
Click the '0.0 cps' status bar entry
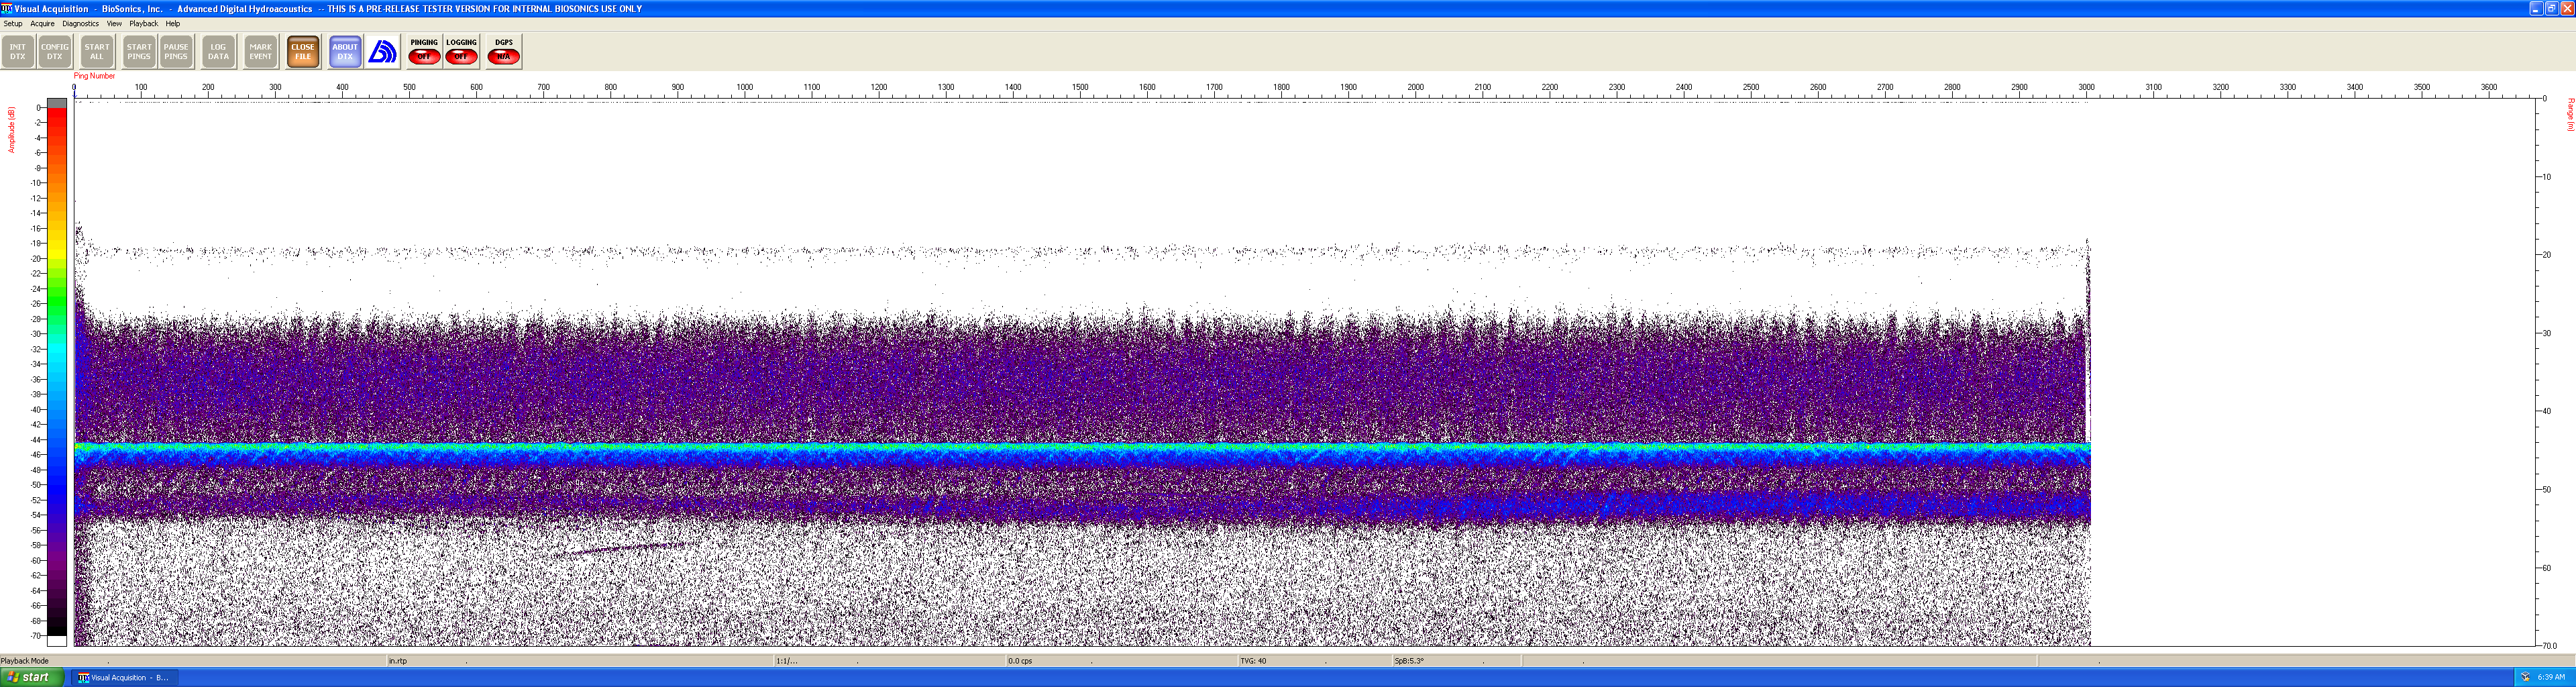click(1020, 661)
